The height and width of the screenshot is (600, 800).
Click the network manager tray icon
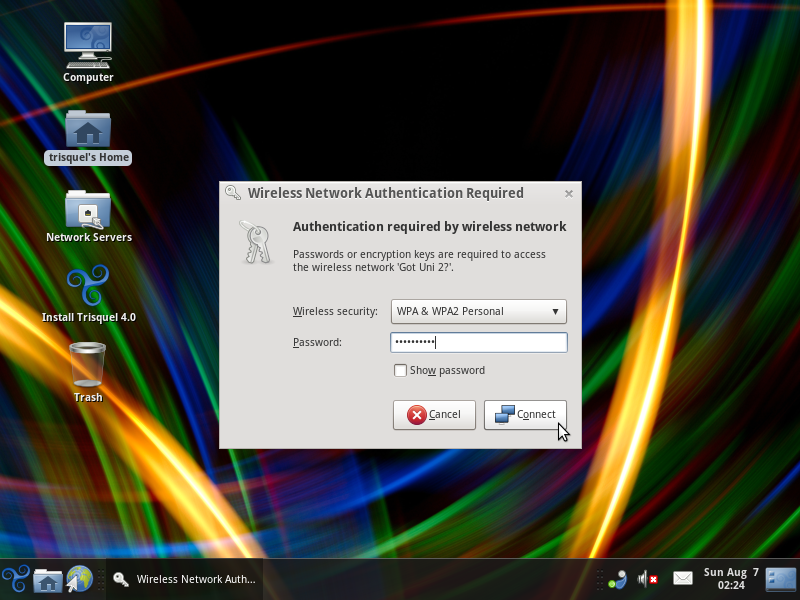tap(617, 579)
